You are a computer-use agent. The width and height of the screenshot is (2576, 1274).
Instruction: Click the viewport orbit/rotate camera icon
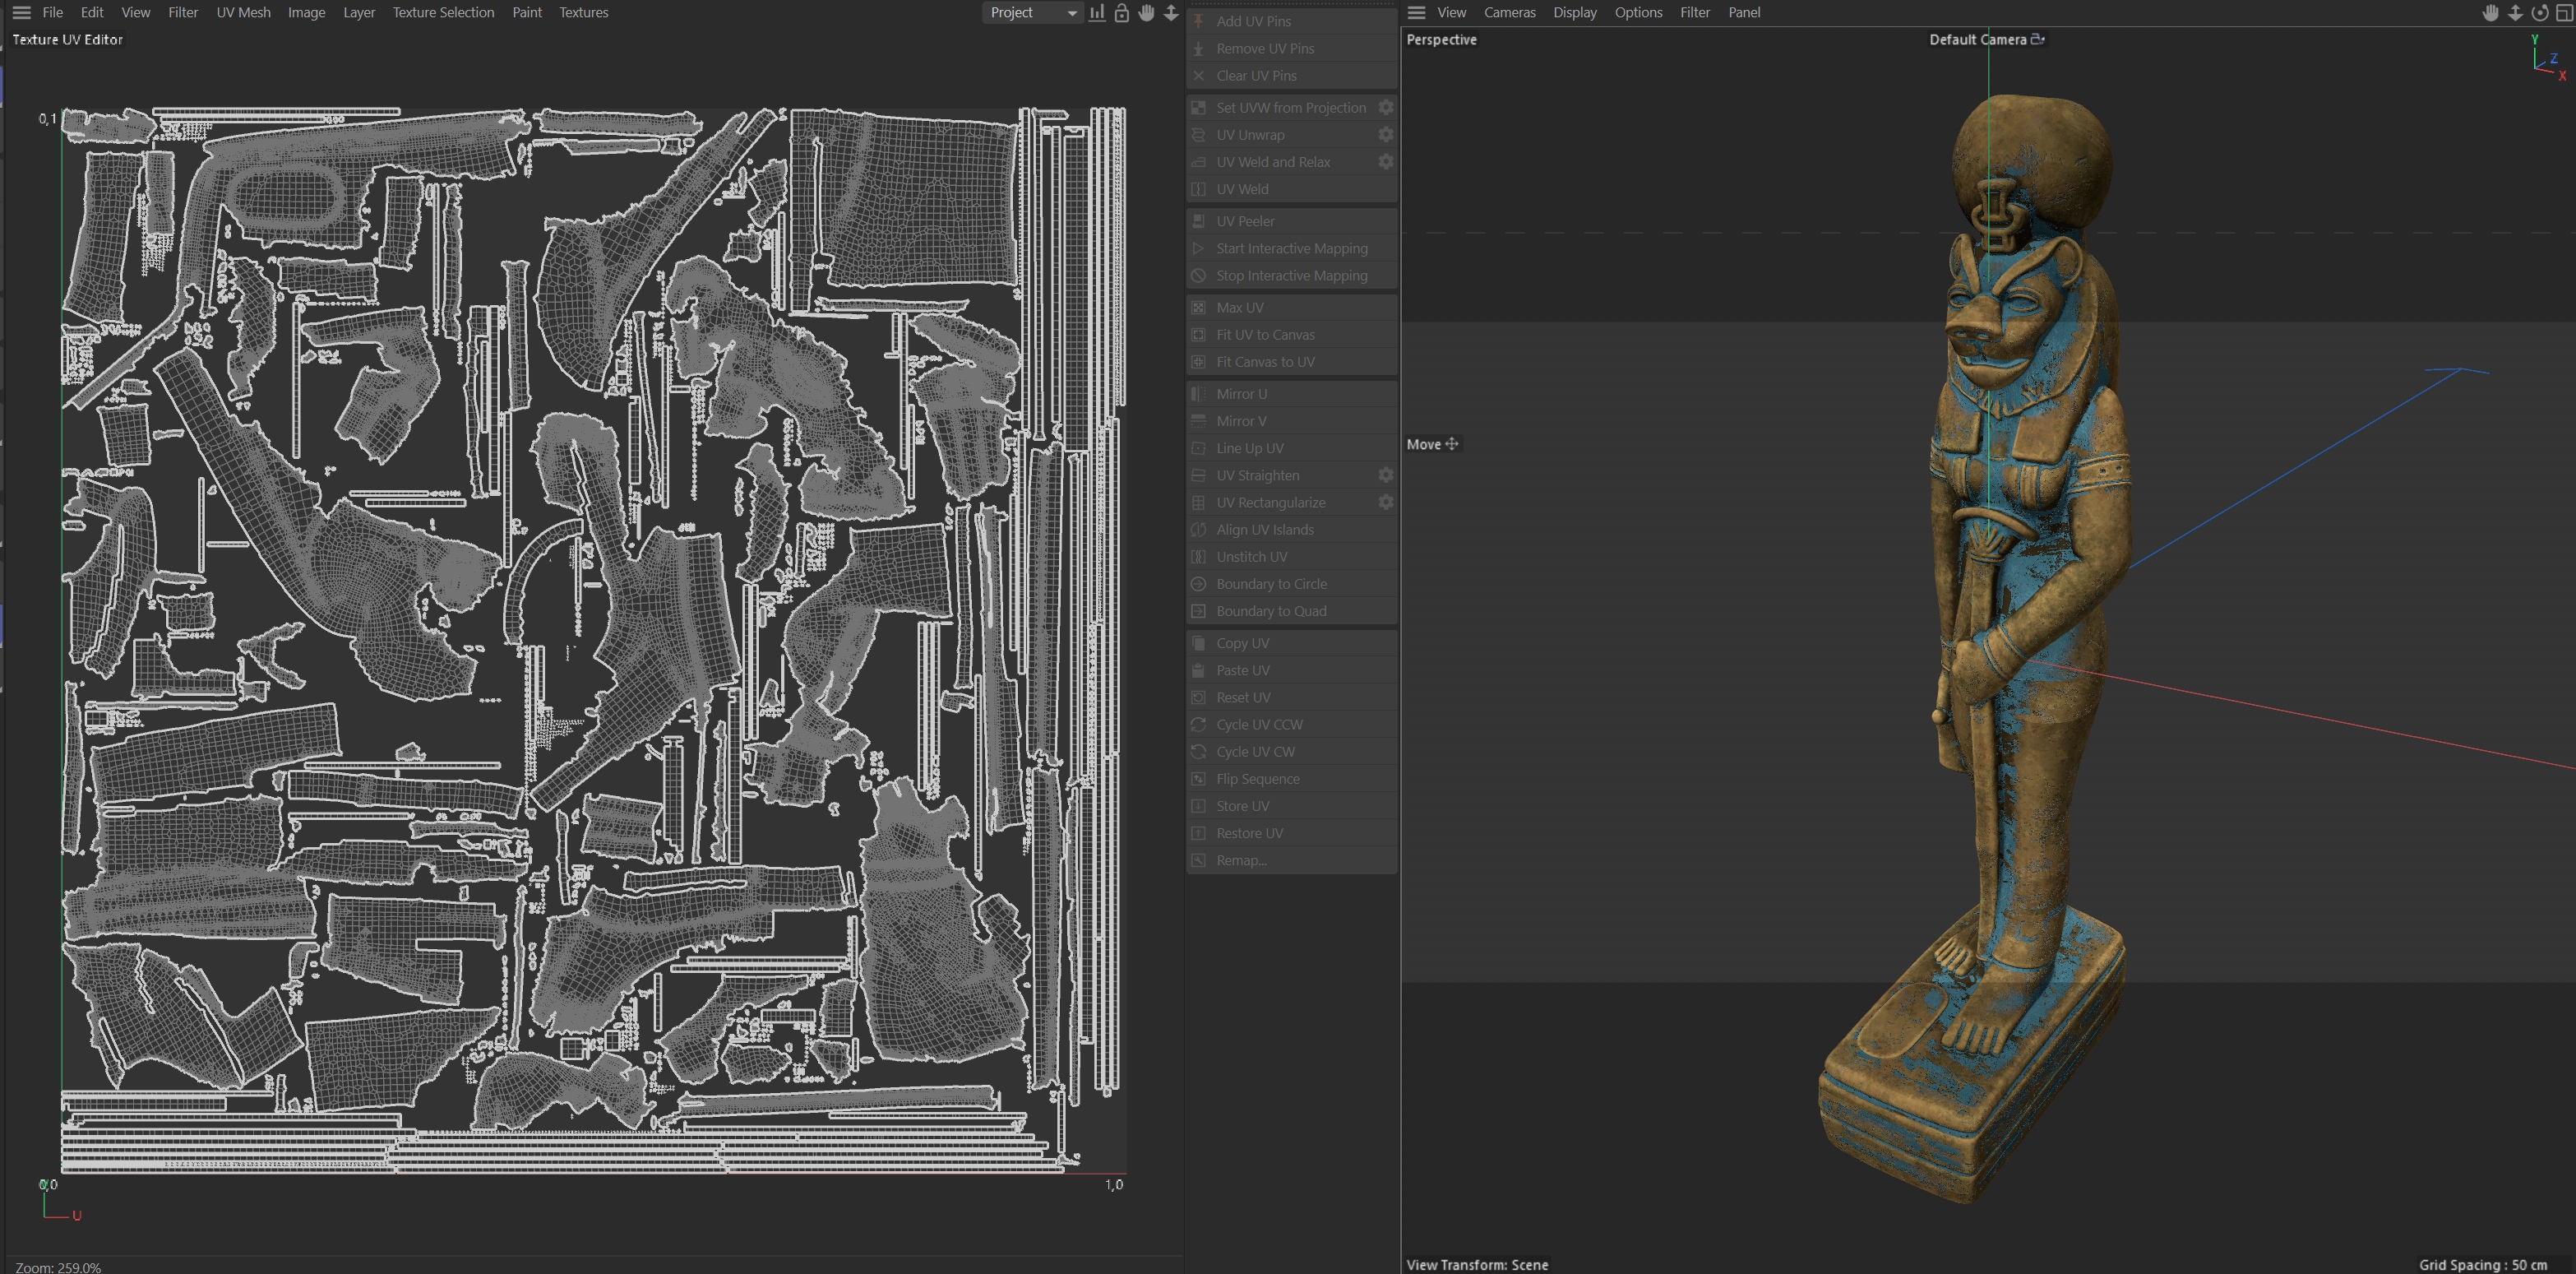[x=2540, y=13]
